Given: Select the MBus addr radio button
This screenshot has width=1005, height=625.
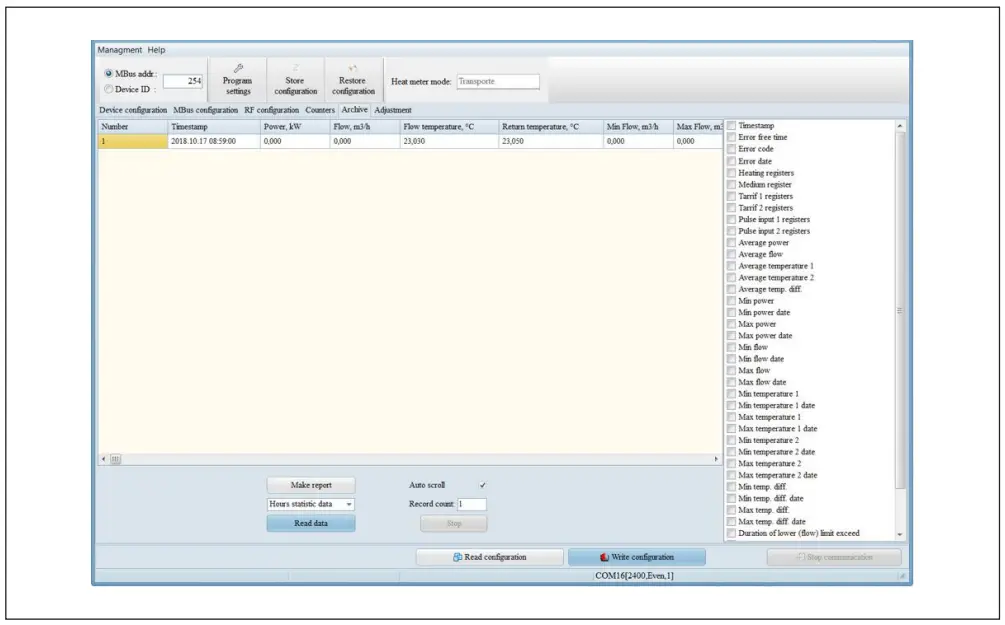Looking at the screenshot, I should point(108,74).
